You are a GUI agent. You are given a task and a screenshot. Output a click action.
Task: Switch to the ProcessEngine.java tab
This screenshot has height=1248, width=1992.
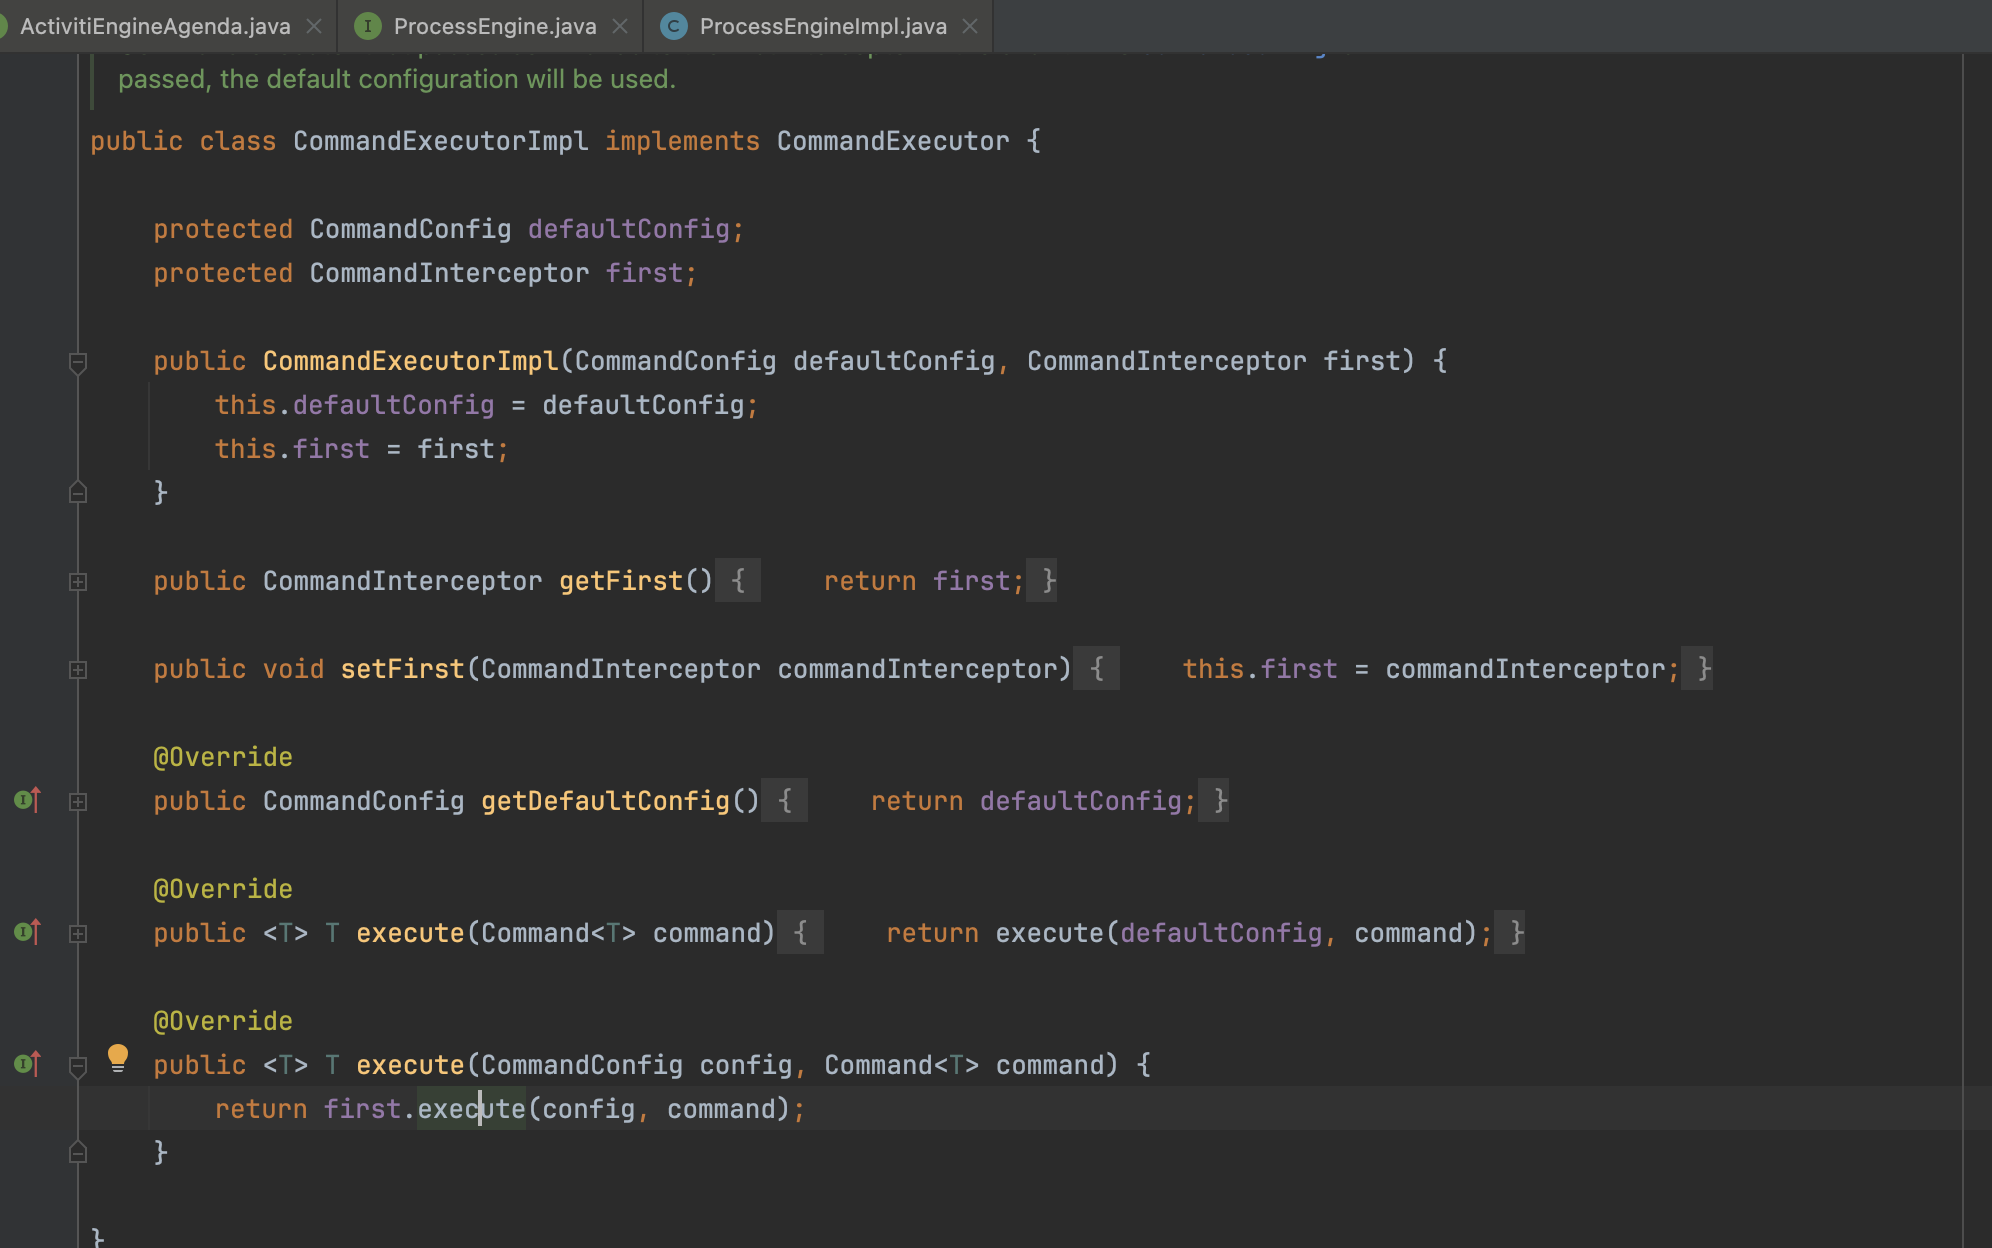click(494, 26)
